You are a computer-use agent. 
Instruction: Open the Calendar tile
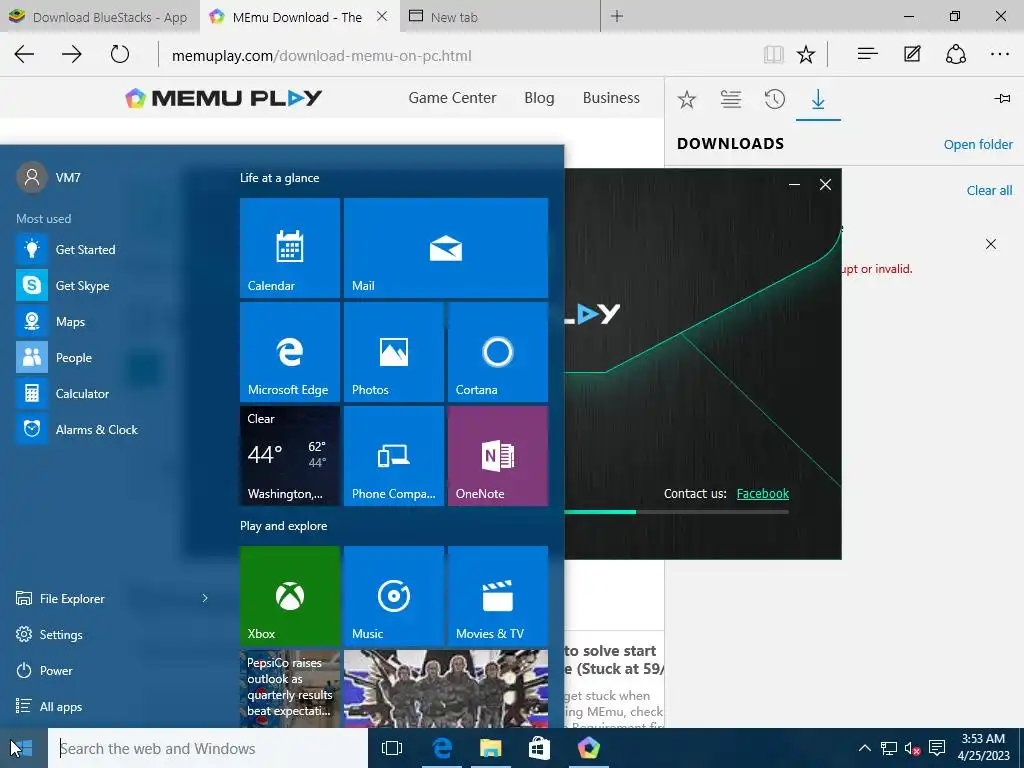[289, 248]
